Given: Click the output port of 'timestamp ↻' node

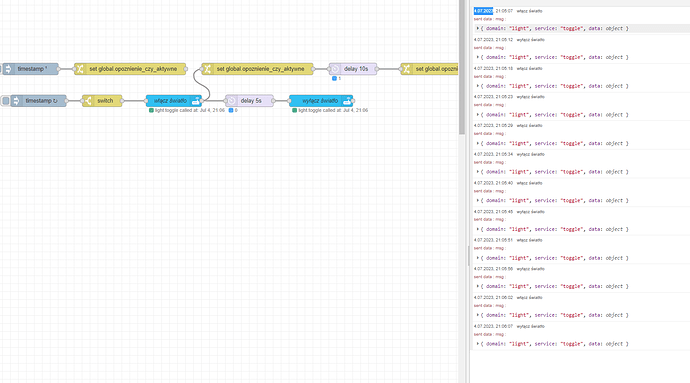Looking at the screenshot, I should coord(66,101).
